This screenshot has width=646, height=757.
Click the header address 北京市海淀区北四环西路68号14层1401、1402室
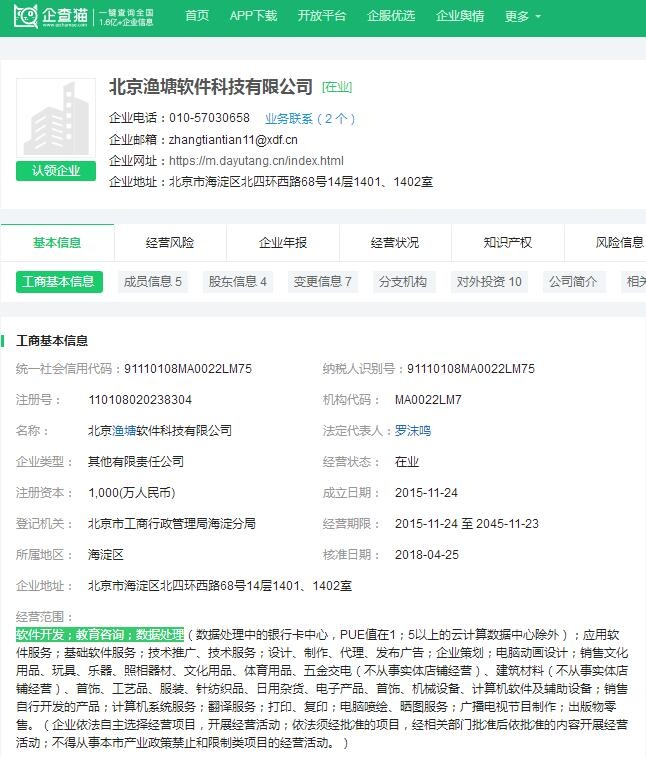(300, 182)
